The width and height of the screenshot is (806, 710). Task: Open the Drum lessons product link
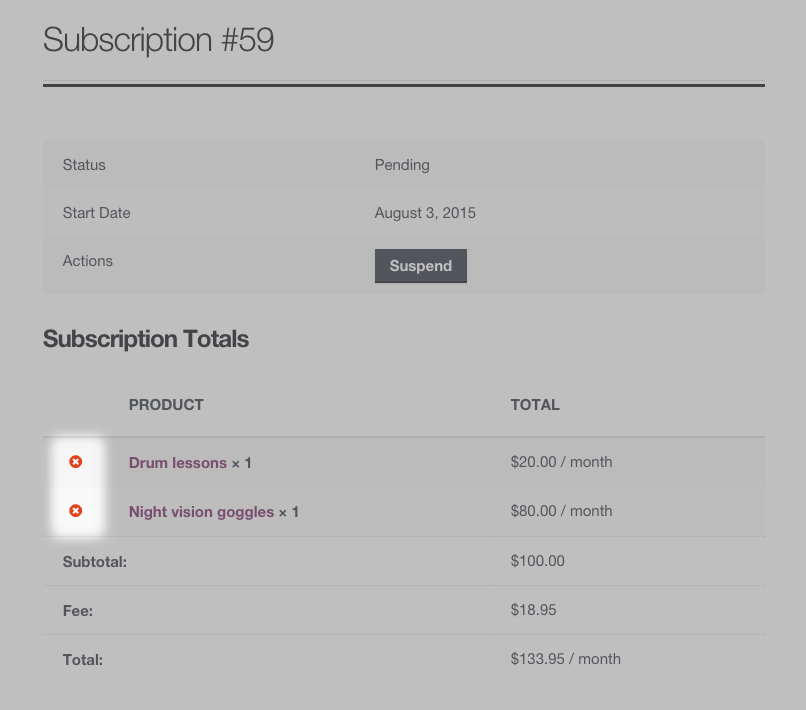tap(178, 463)
